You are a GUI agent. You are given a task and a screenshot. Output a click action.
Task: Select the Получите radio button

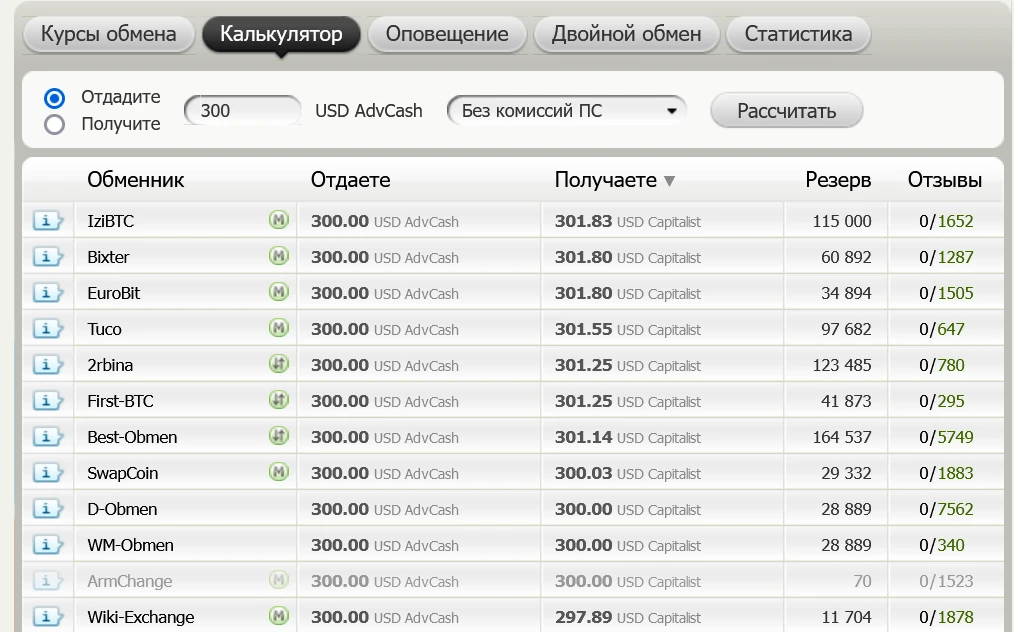pyautogui.click(x=54, y=124)
